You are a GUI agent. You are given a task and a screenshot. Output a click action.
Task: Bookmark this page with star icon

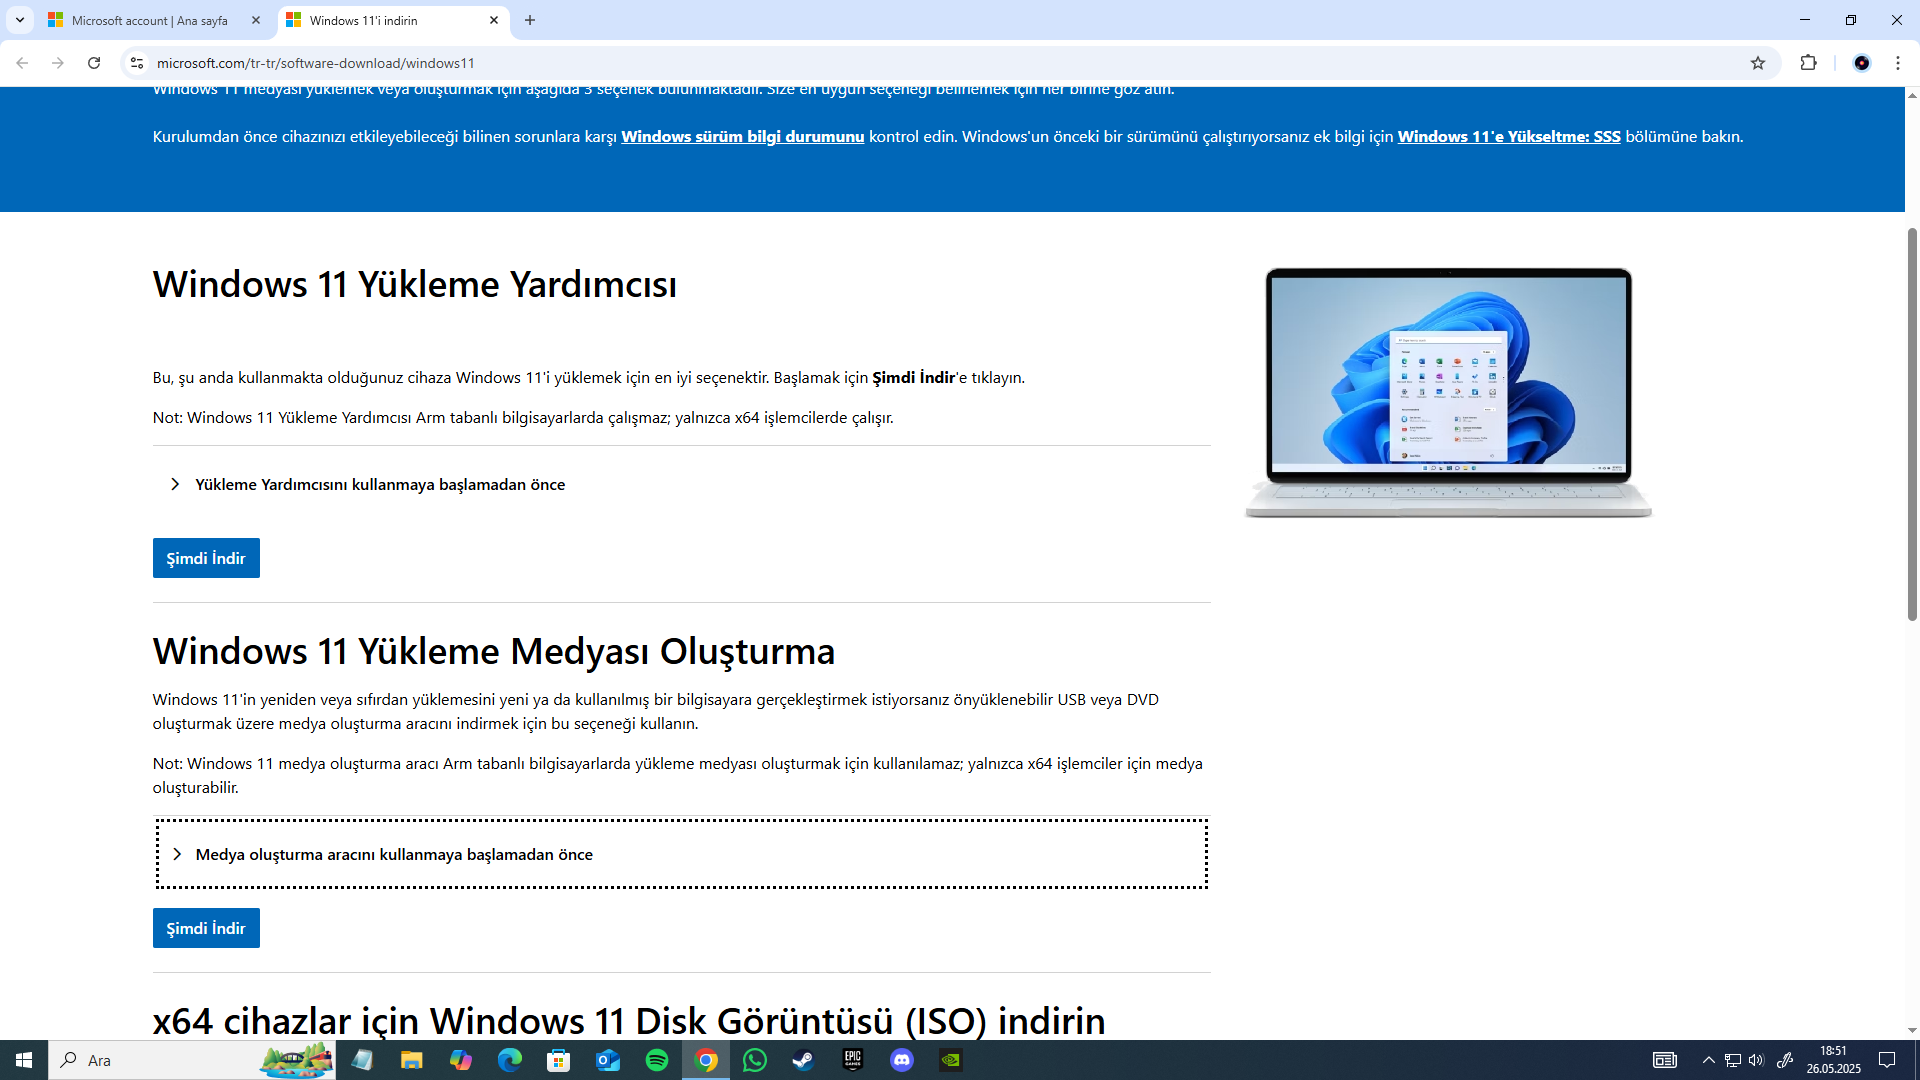pyautogui.click(x=1758, y=63)
